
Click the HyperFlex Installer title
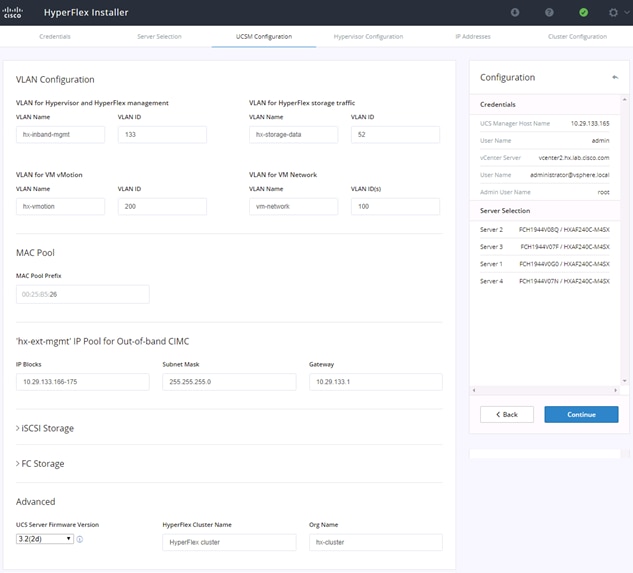(86, 13)
